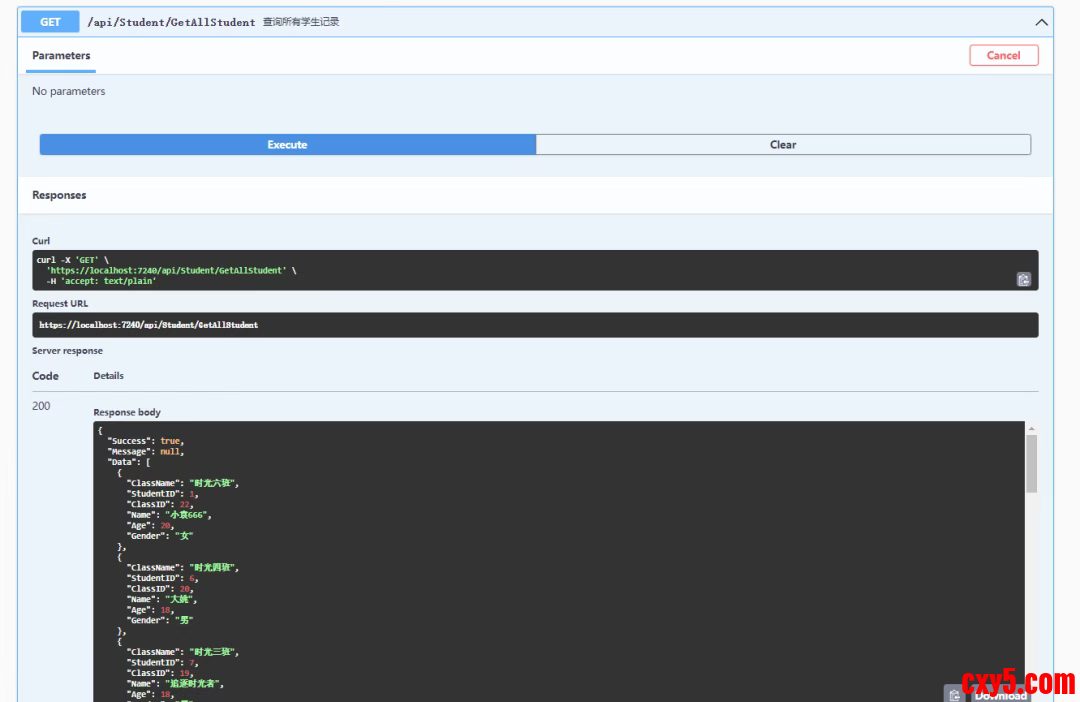Image resolution: width=1080 pixels, height=702 pixels.
Task: Collapse the GetAllStudent endpoint with chevron
Action: click(x=1041, y=22)
